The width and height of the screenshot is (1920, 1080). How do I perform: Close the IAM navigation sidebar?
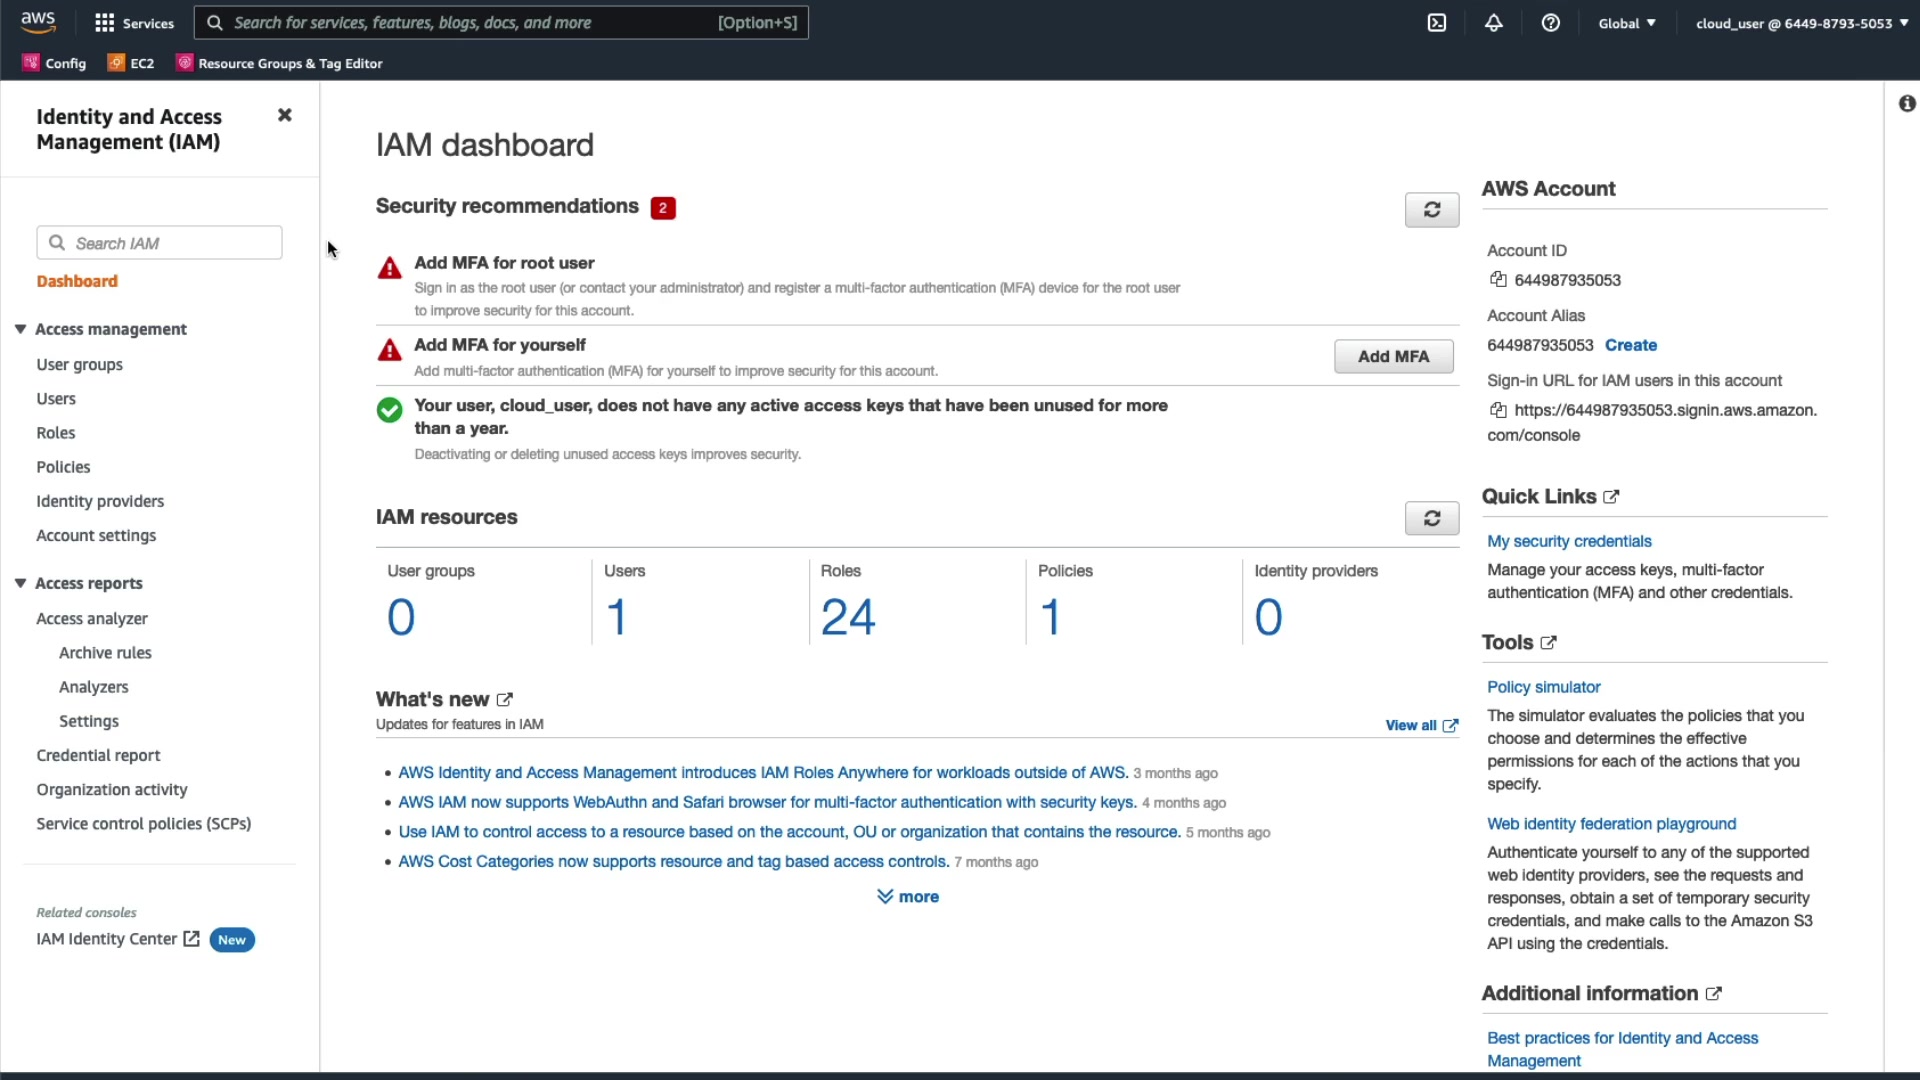[x=284, y=115]
